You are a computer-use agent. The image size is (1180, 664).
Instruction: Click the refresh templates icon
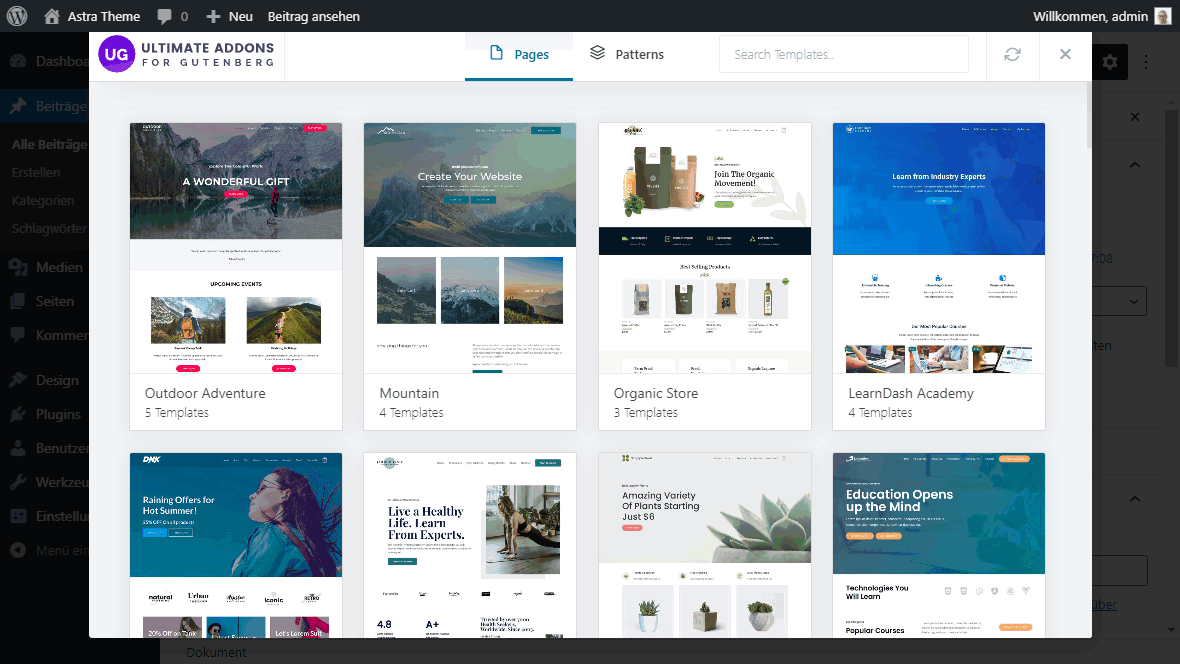[1012, 55]
